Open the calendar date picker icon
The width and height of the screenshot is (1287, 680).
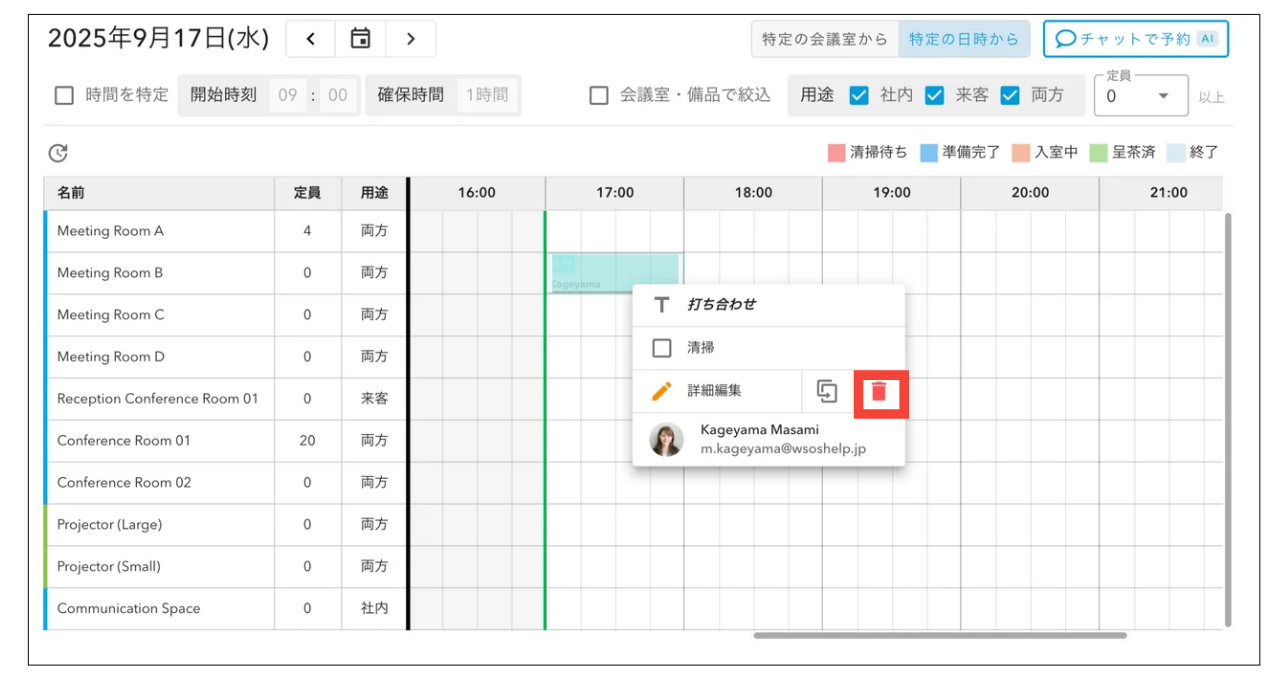point(360,39)
